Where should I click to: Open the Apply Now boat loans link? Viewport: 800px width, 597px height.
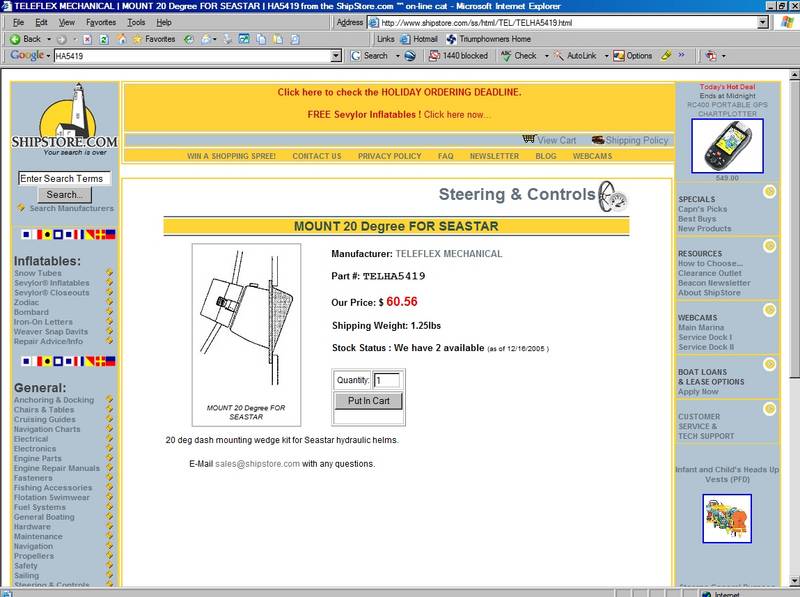tap(698, 391)
